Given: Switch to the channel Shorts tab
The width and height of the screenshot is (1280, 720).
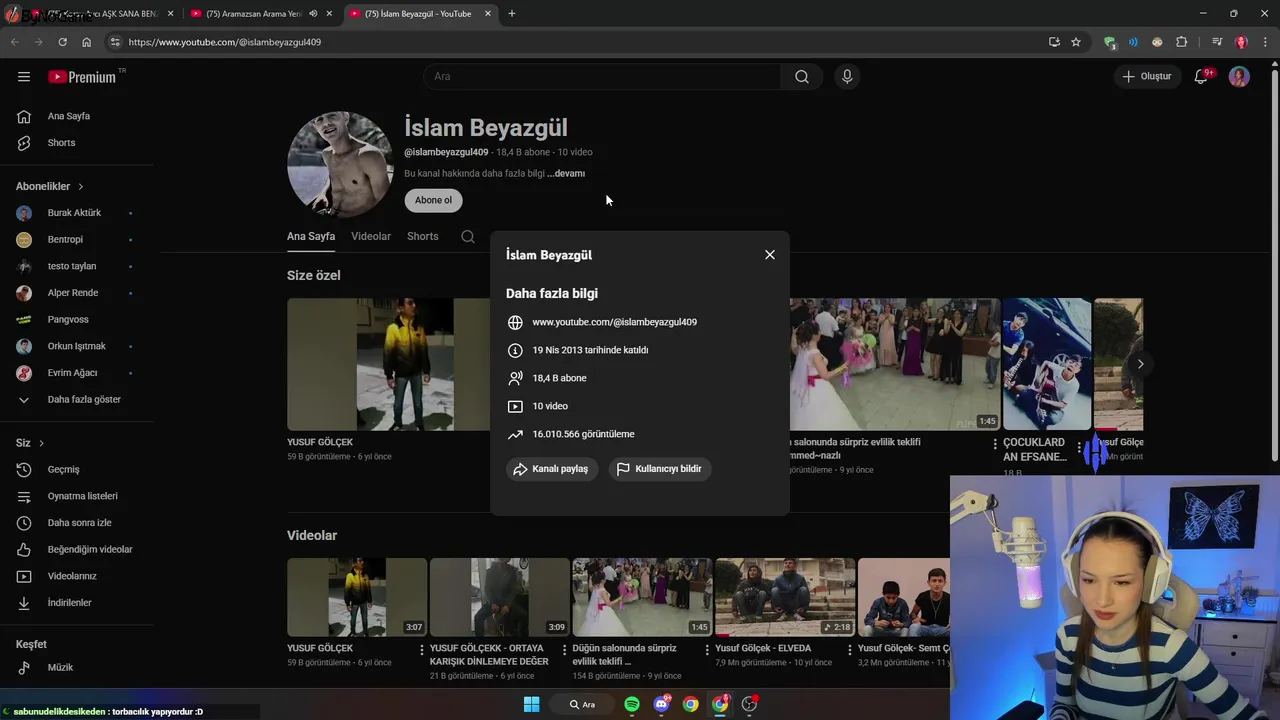Looking at the screenshot, I should 423,237.
